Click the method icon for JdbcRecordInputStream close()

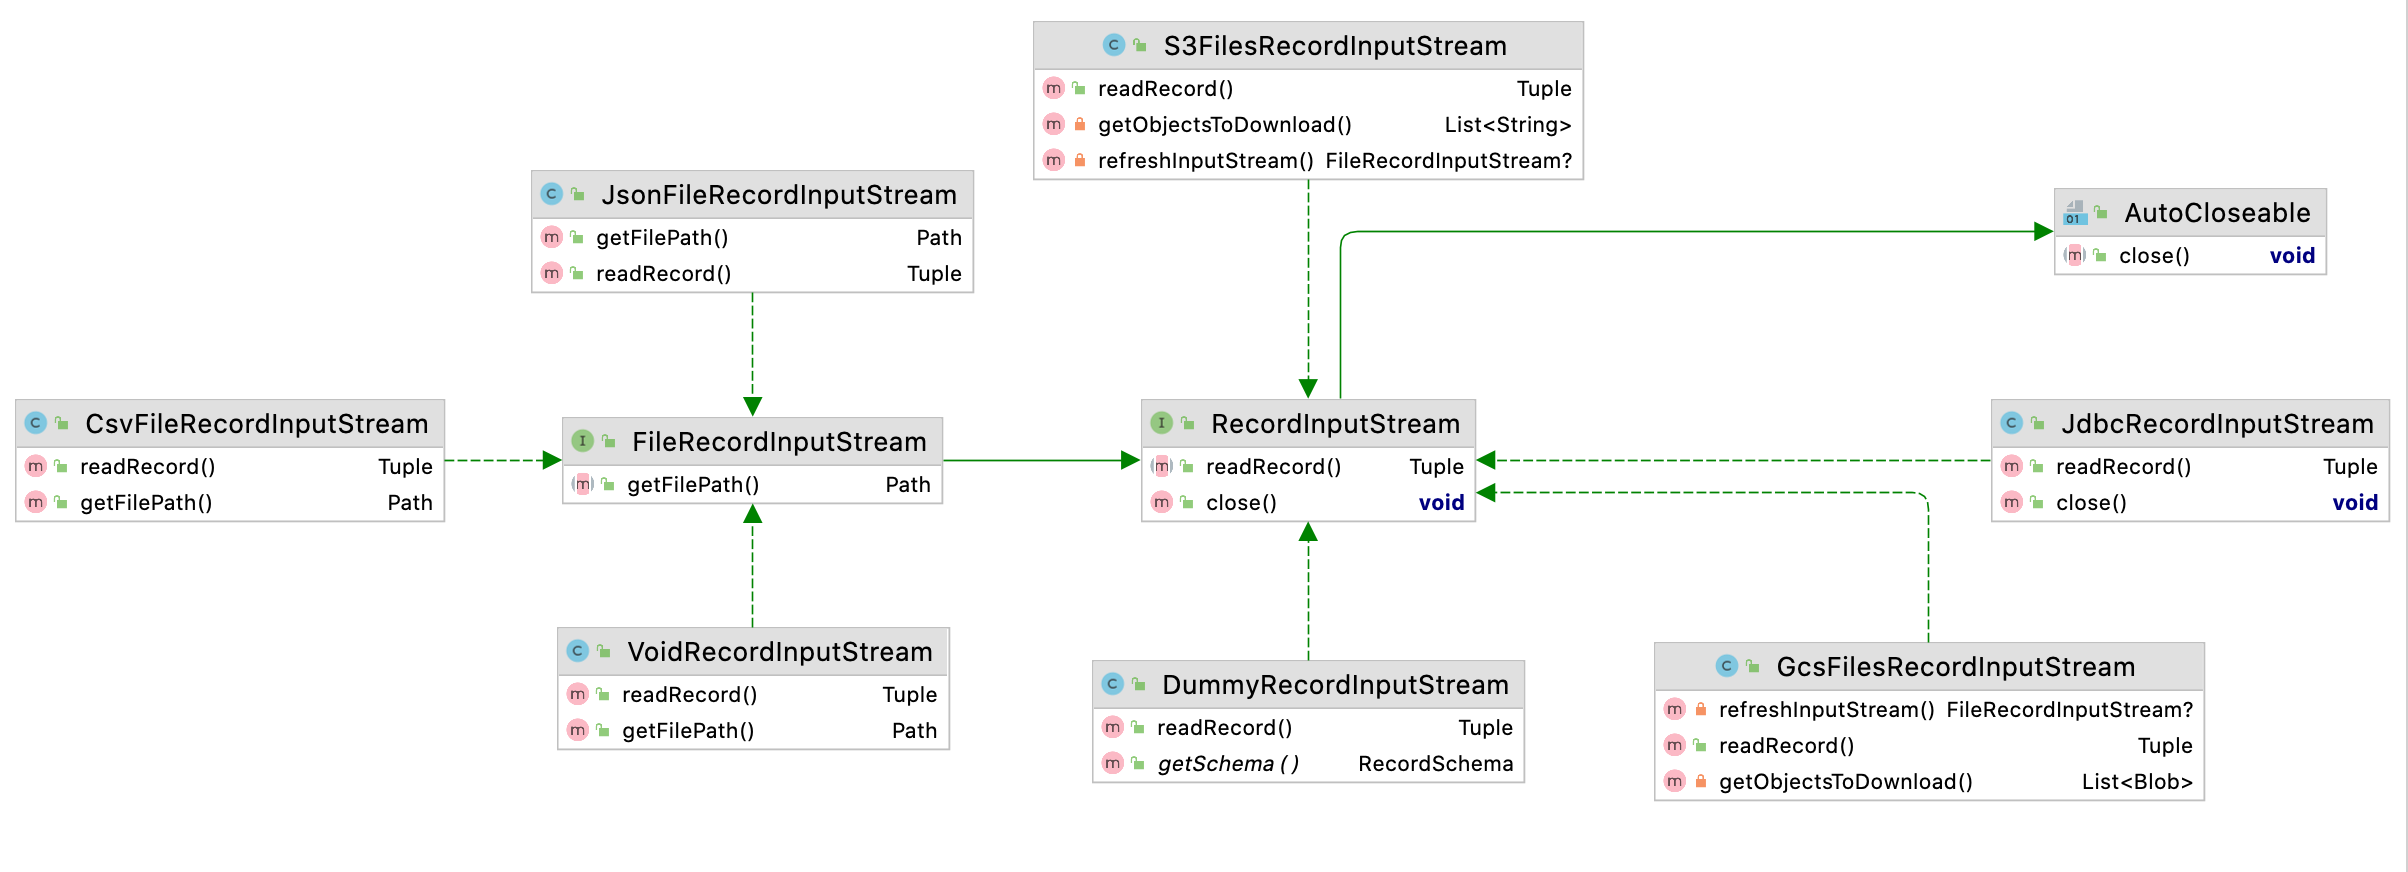tap(2012, 502)
